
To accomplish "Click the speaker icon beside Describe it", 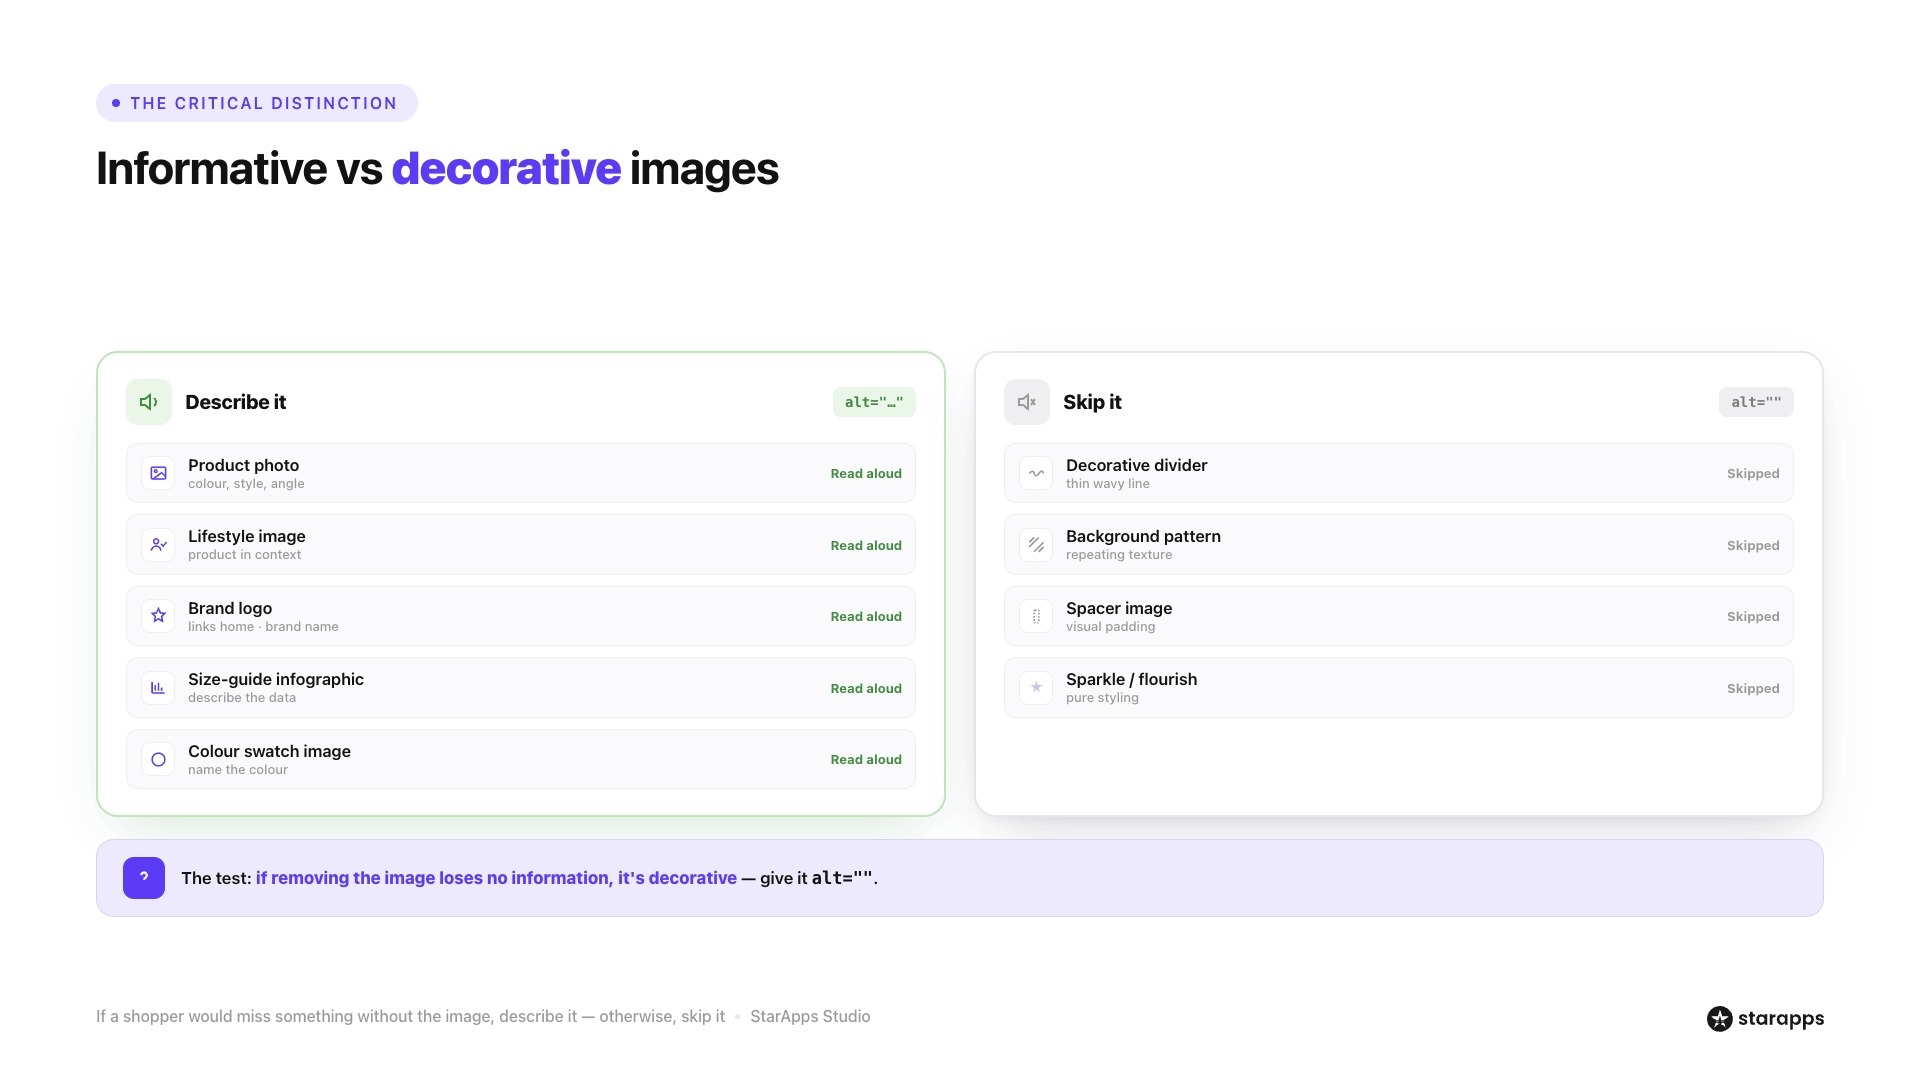I will (x=149, y=402).
